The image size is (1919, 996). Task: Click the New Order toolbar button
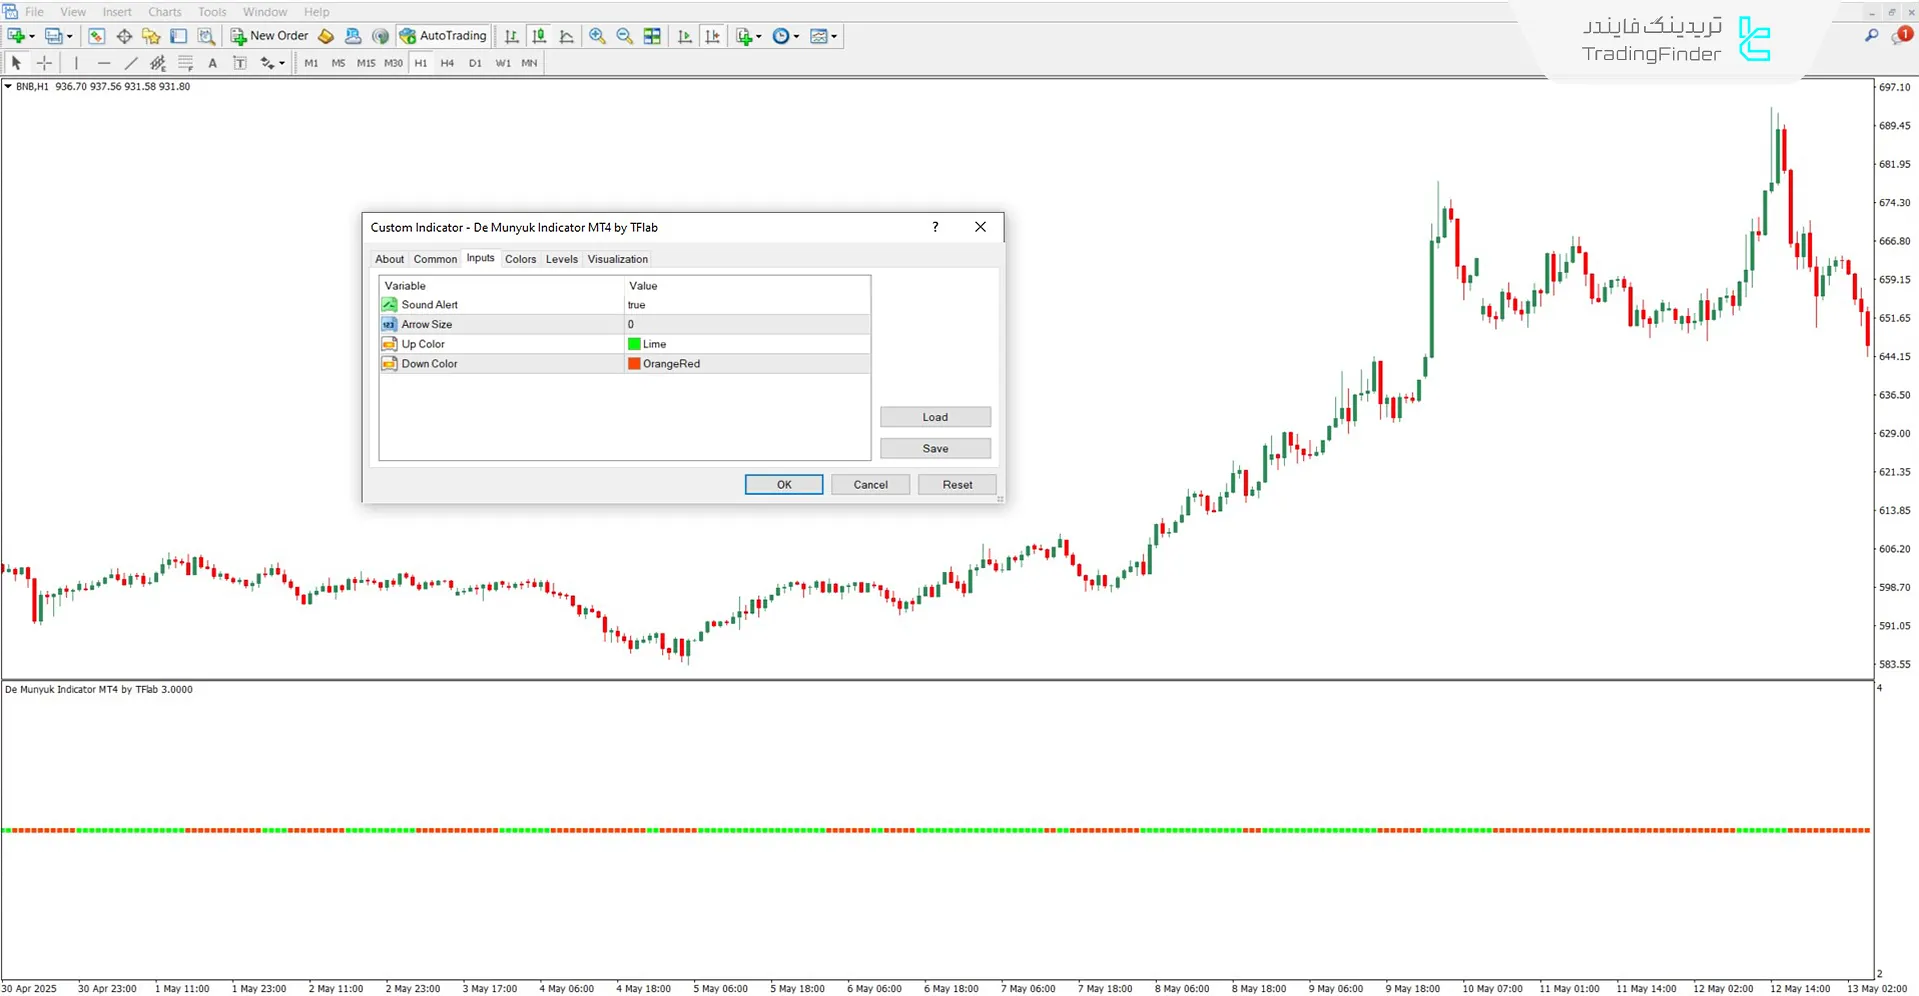pos(270,36)
